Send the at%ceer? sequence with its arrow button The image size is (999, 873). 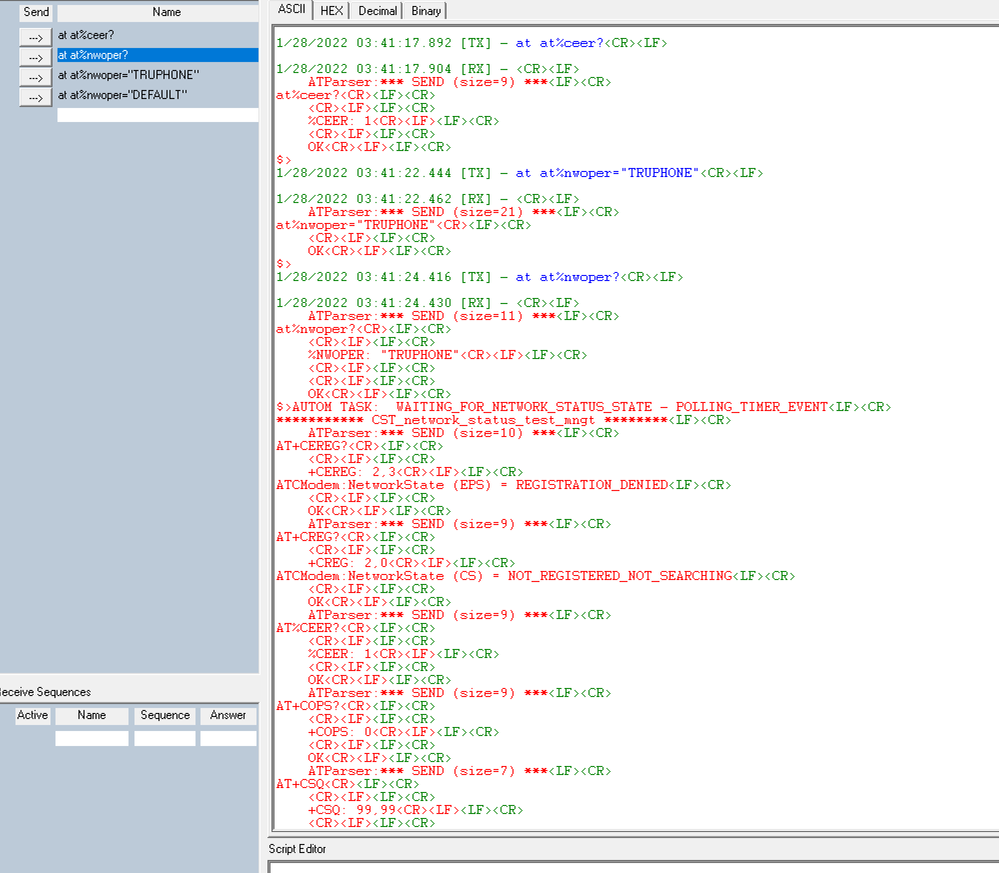pyautogui.click(x=35, y=38)
